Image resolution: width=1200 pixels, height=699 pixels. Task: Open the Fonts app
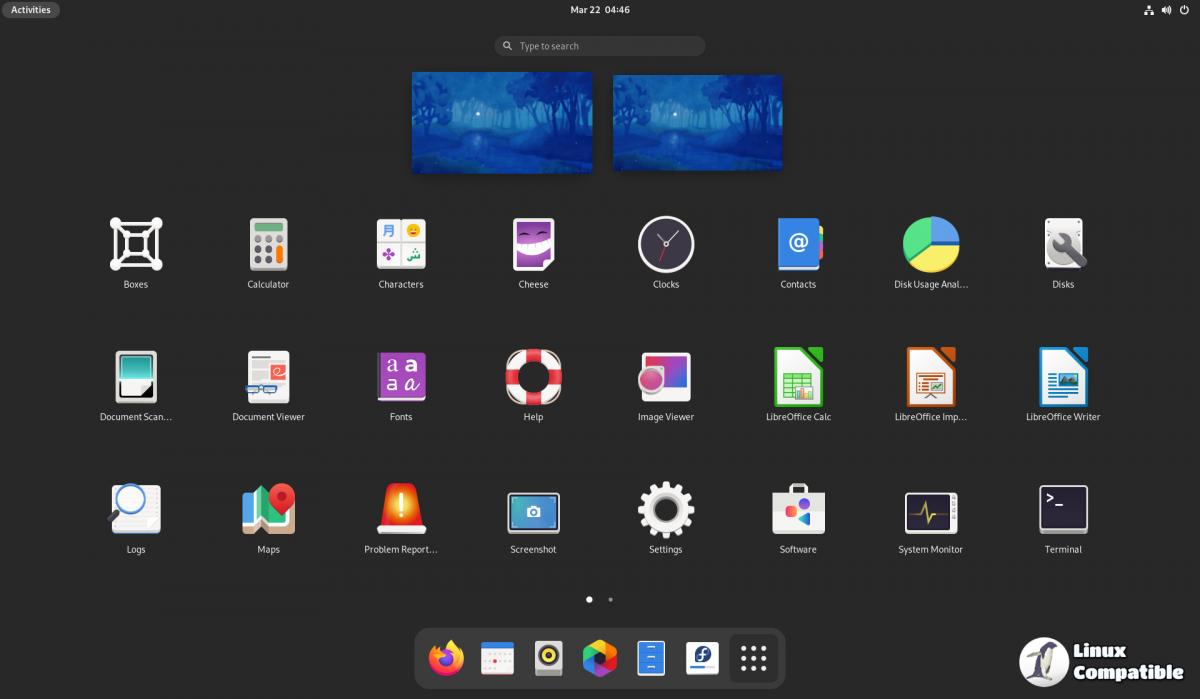tap(401, 377)
